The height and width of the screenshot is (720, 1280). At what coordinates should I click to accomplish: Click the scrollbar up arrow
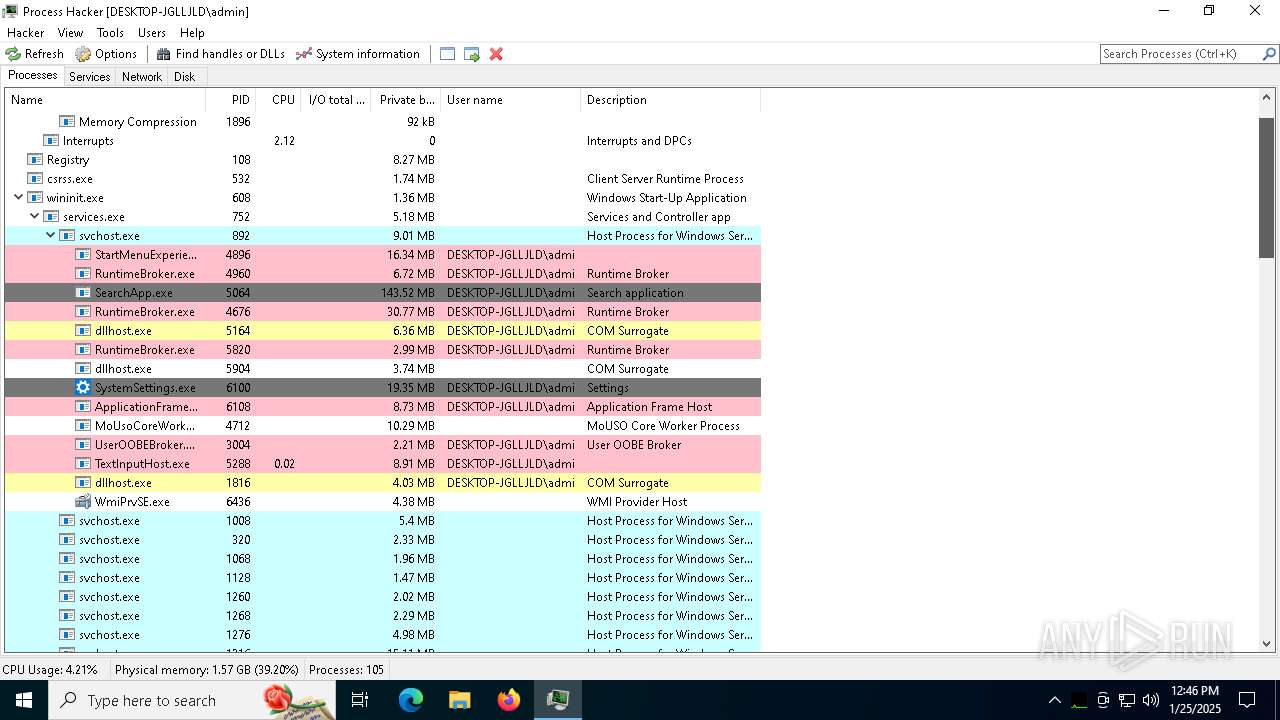tap(1266, 98)
